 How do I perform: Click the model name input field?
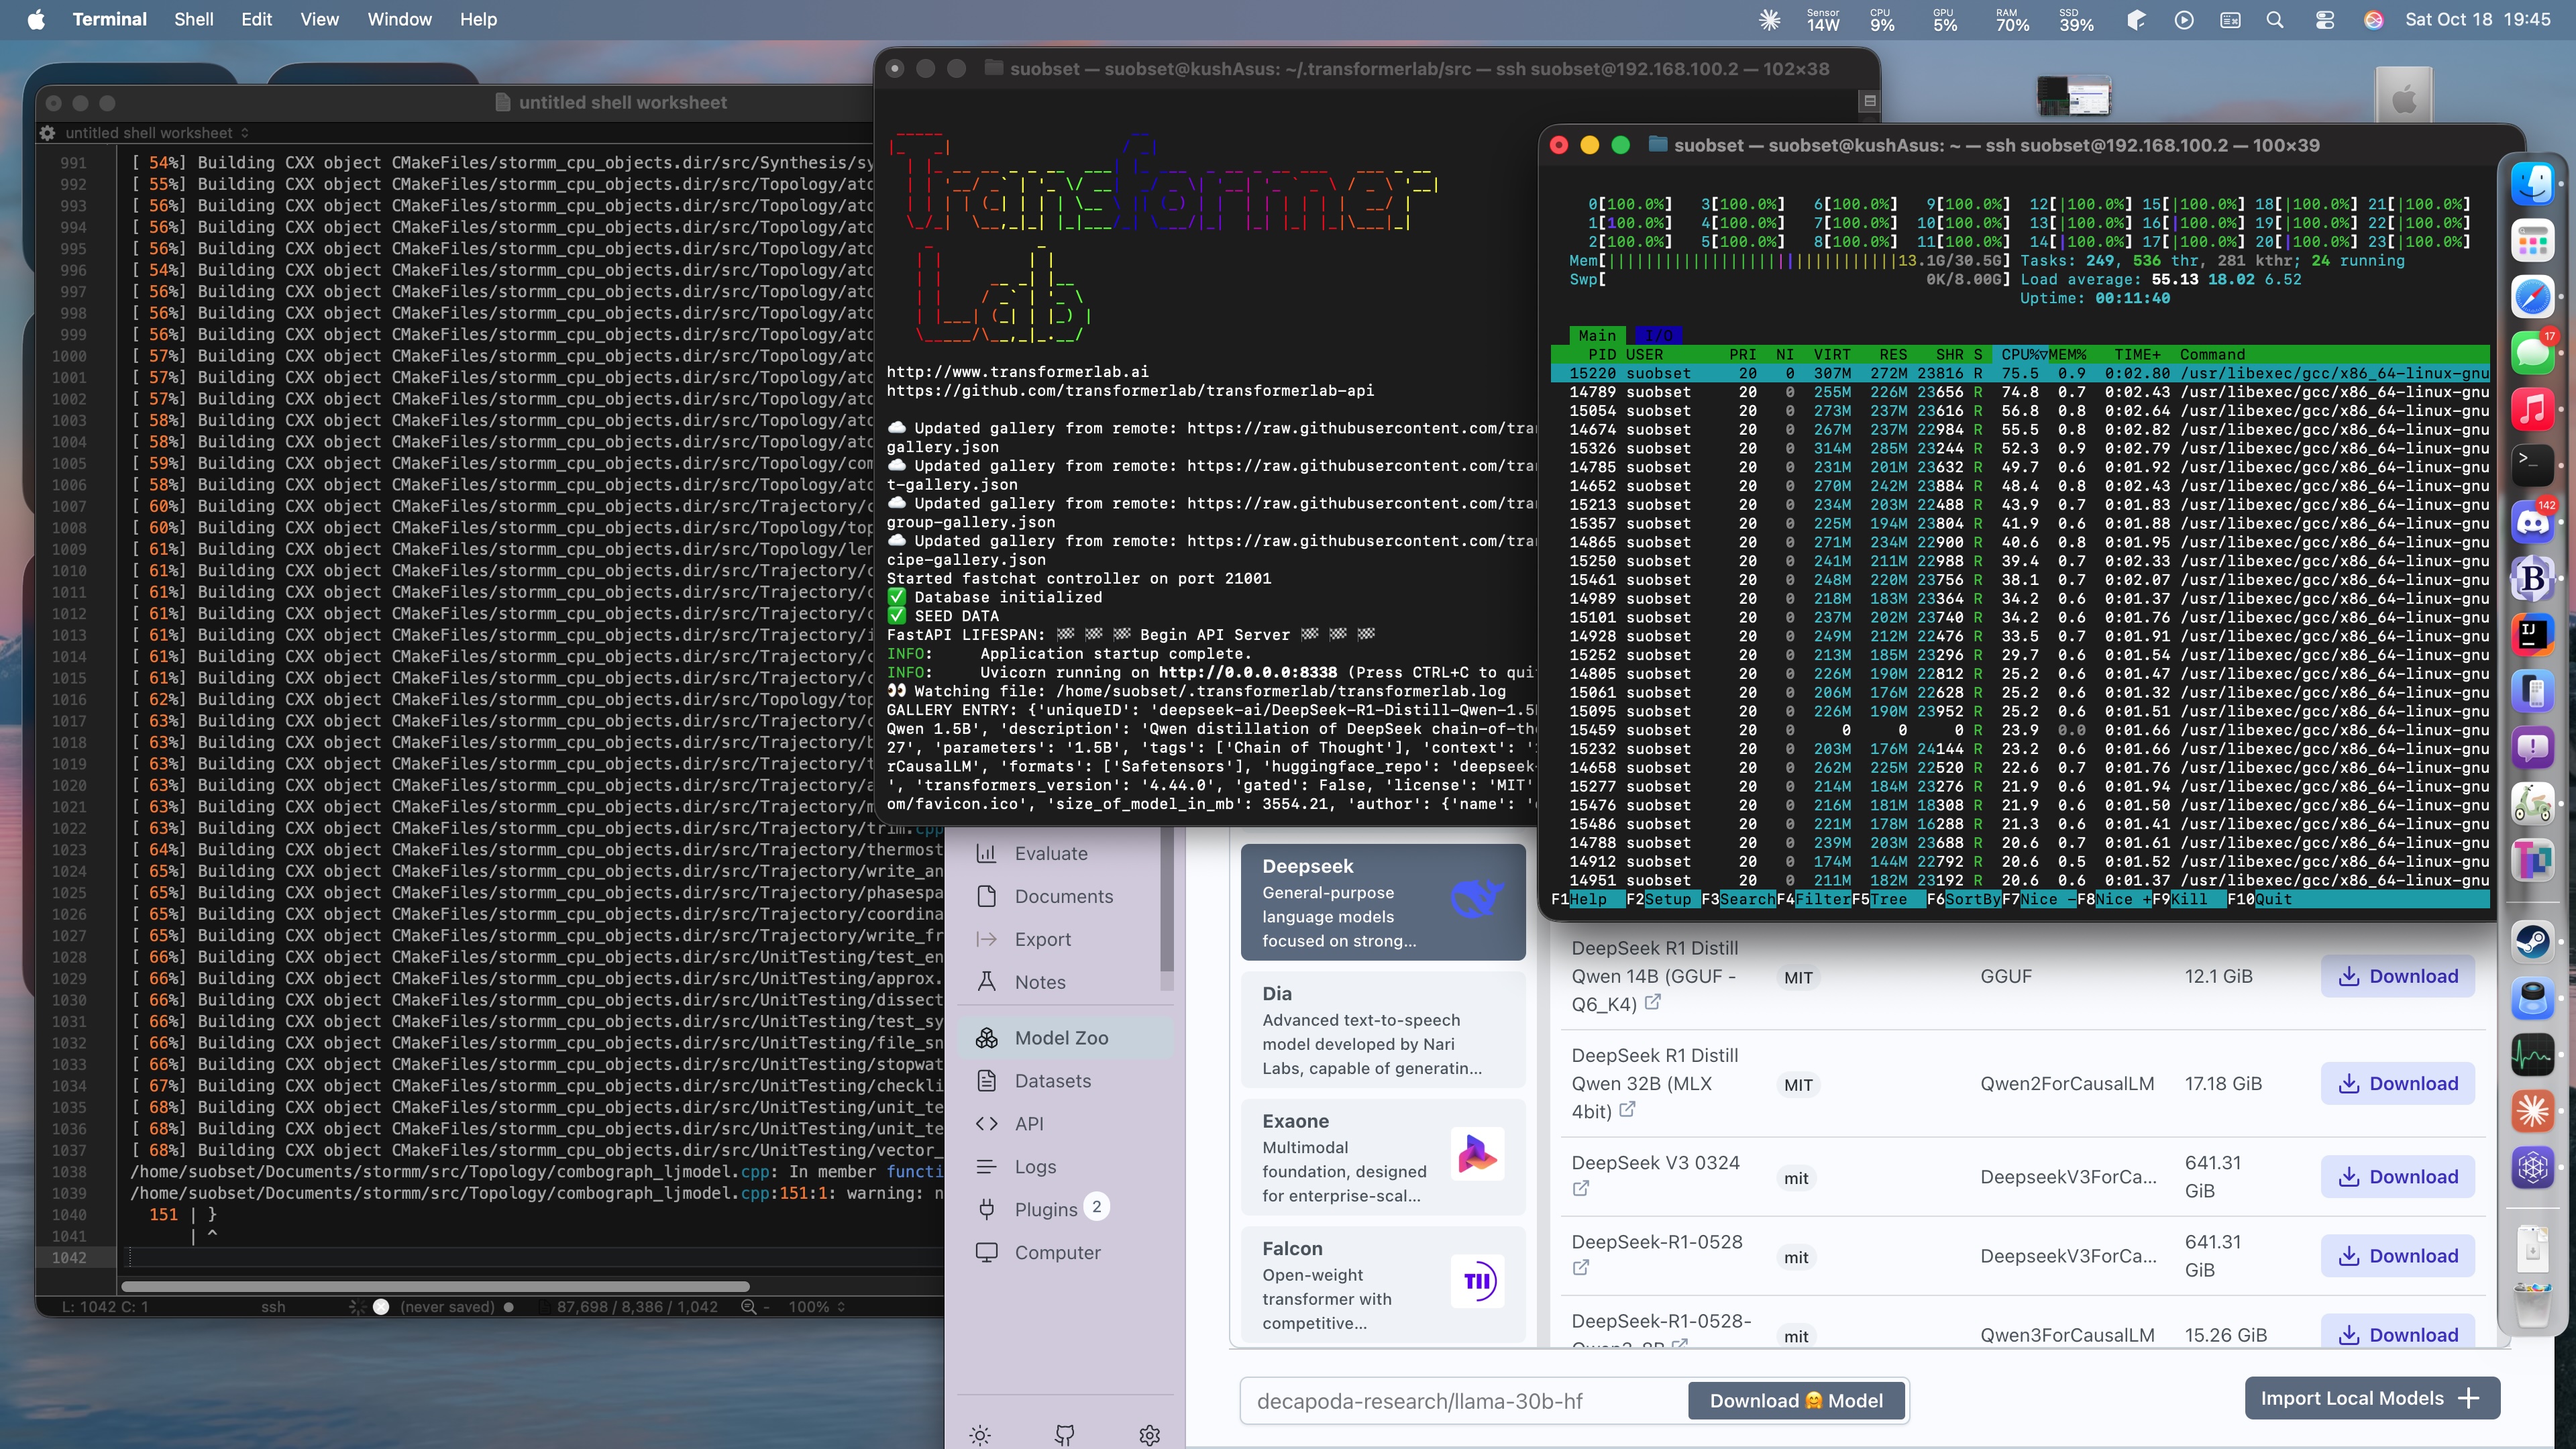[1460, 1401]
